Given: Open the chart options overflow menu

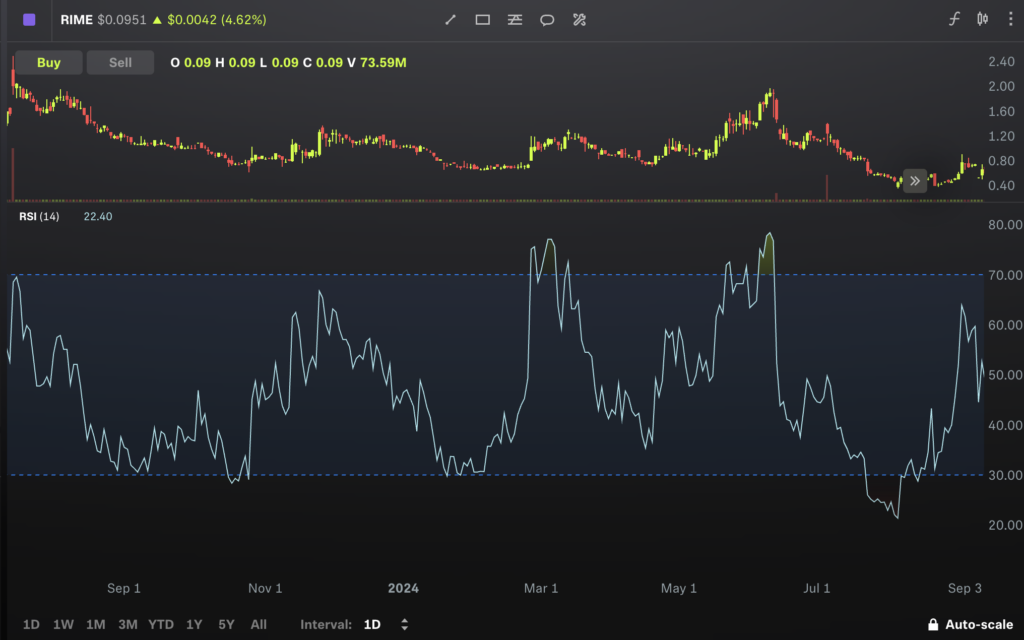Looking at the screenshot, I should tap(1012, 16).
